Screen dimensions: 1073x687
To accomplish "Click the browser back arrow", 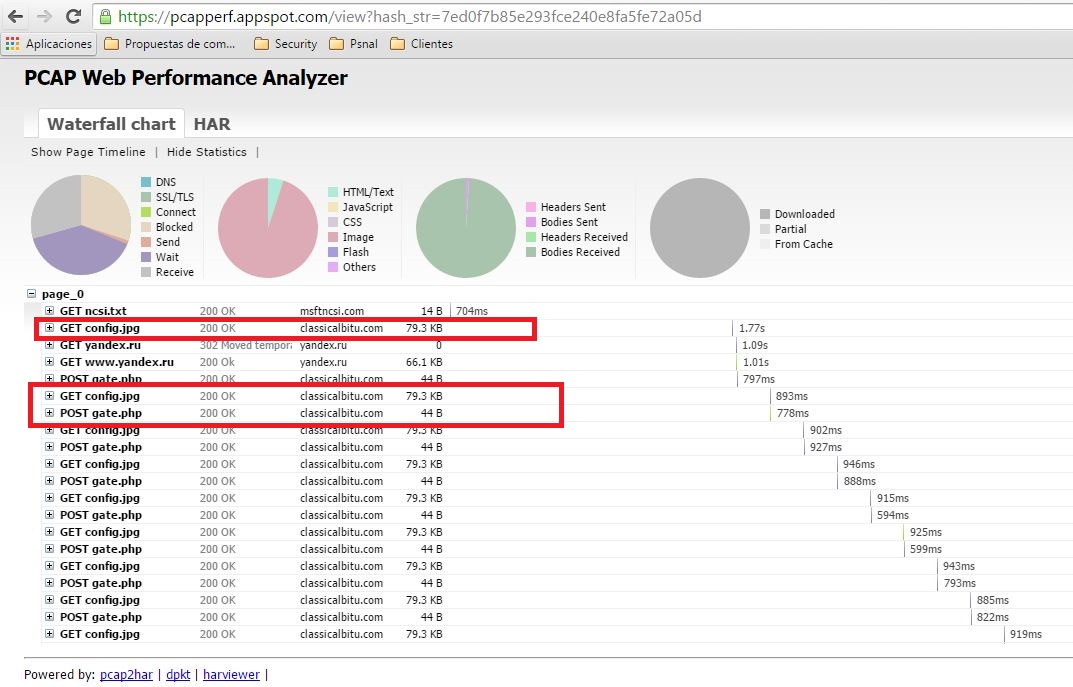I will (16, 17).
